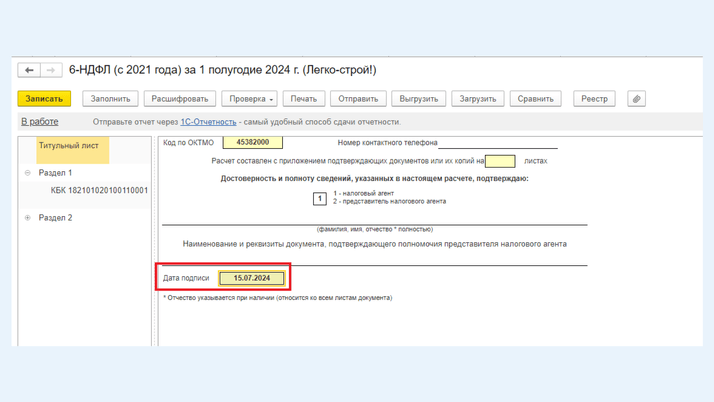This screenshot has width=714, height=402.
Task: Click the report title 6-НДФЛ heading
Action: (223, 70)
